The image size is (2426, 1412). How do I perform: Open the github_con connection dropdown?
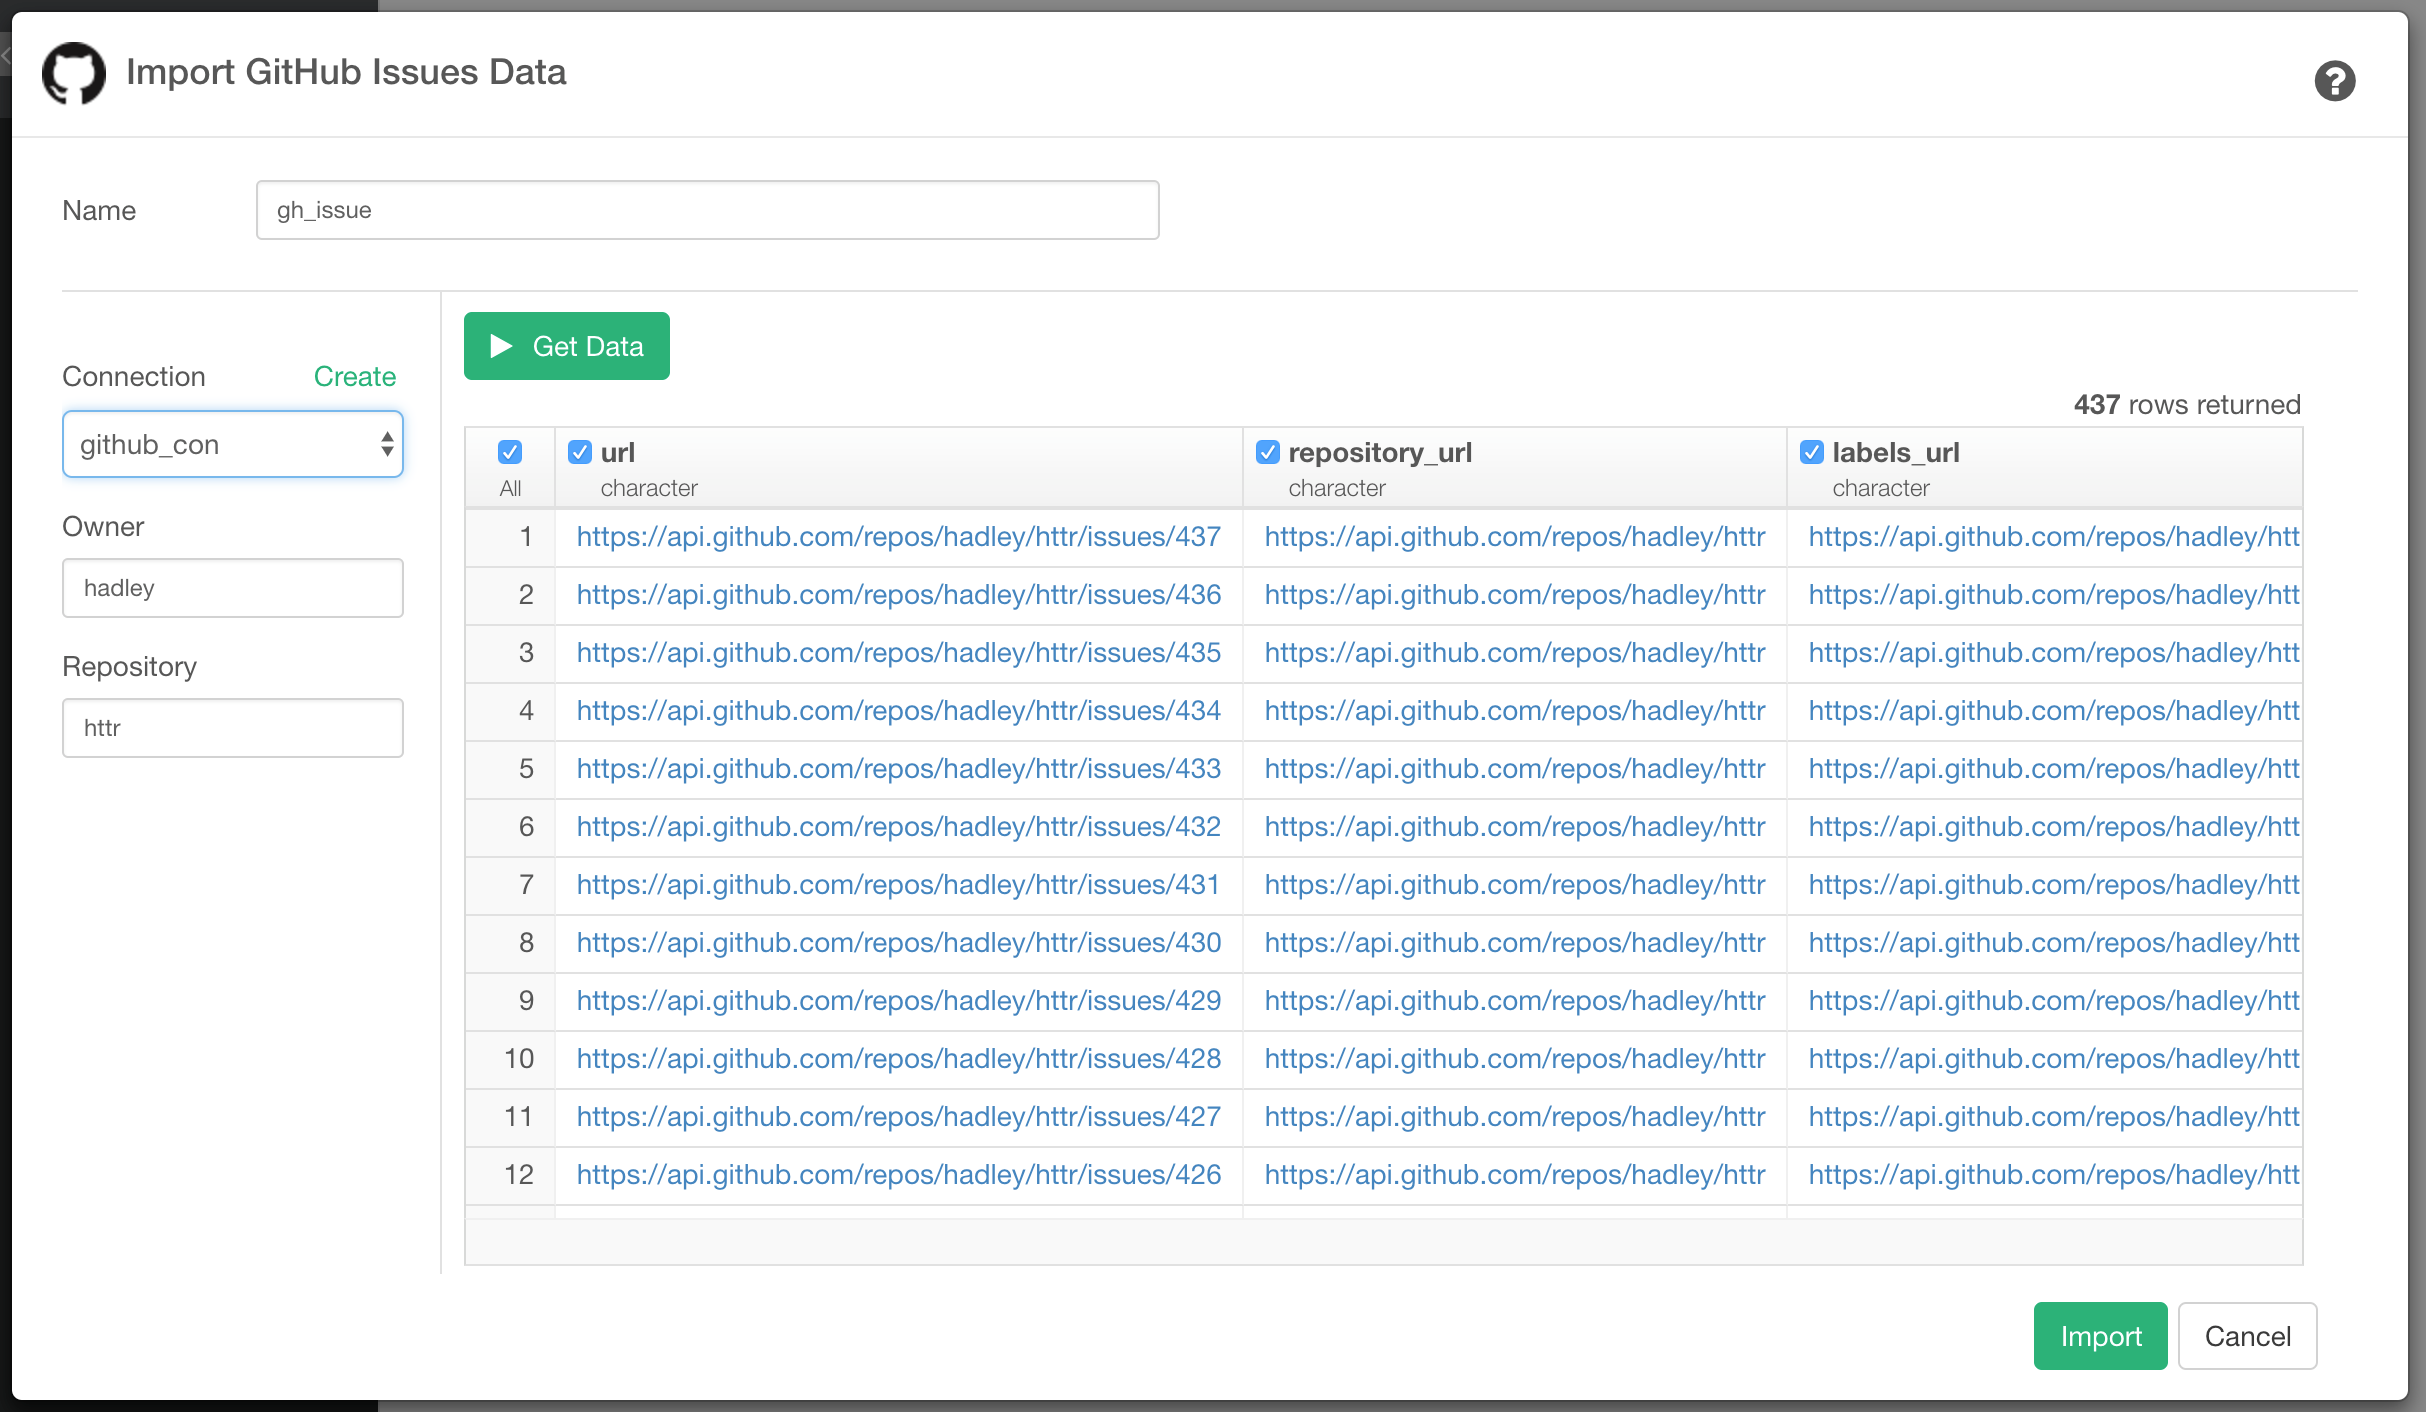pyautogui.click(x=233, y=444)
